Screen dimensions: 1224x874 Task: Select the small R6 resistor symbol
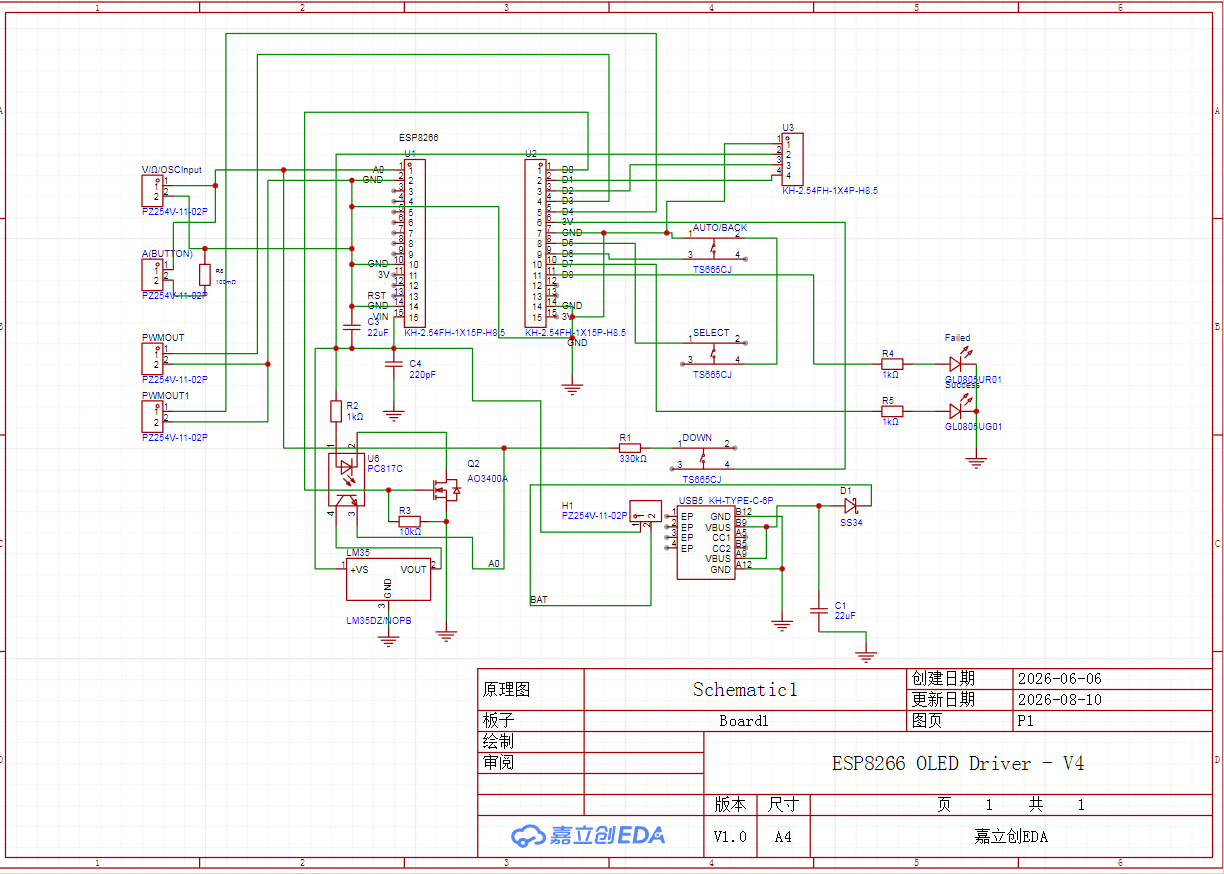205,274
